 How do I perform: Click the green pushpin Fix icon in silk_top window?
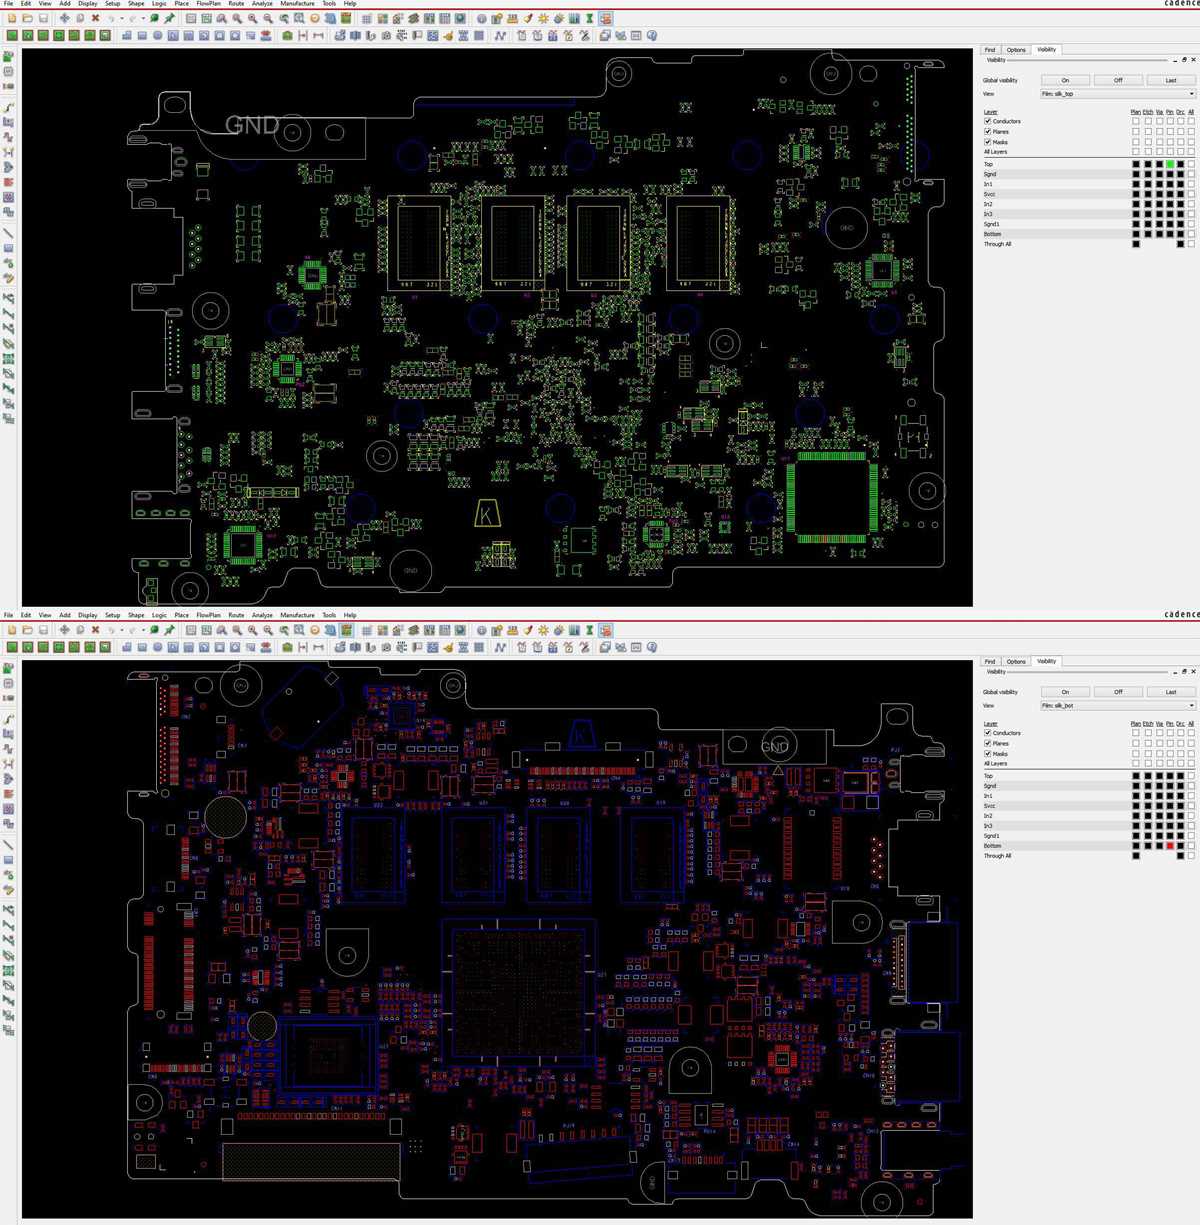[170, 18]
